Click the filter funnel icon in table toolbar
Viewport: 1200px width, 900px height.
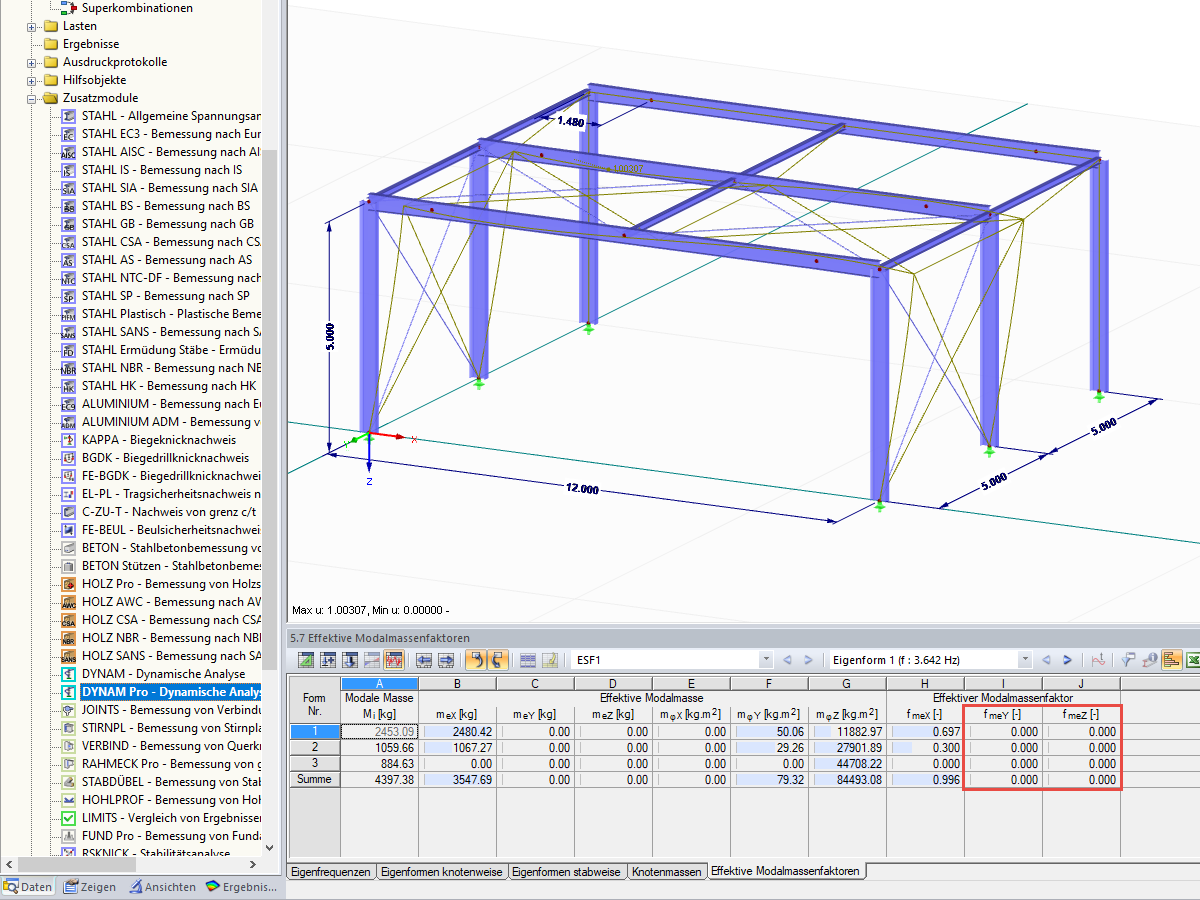[1128, 660]
